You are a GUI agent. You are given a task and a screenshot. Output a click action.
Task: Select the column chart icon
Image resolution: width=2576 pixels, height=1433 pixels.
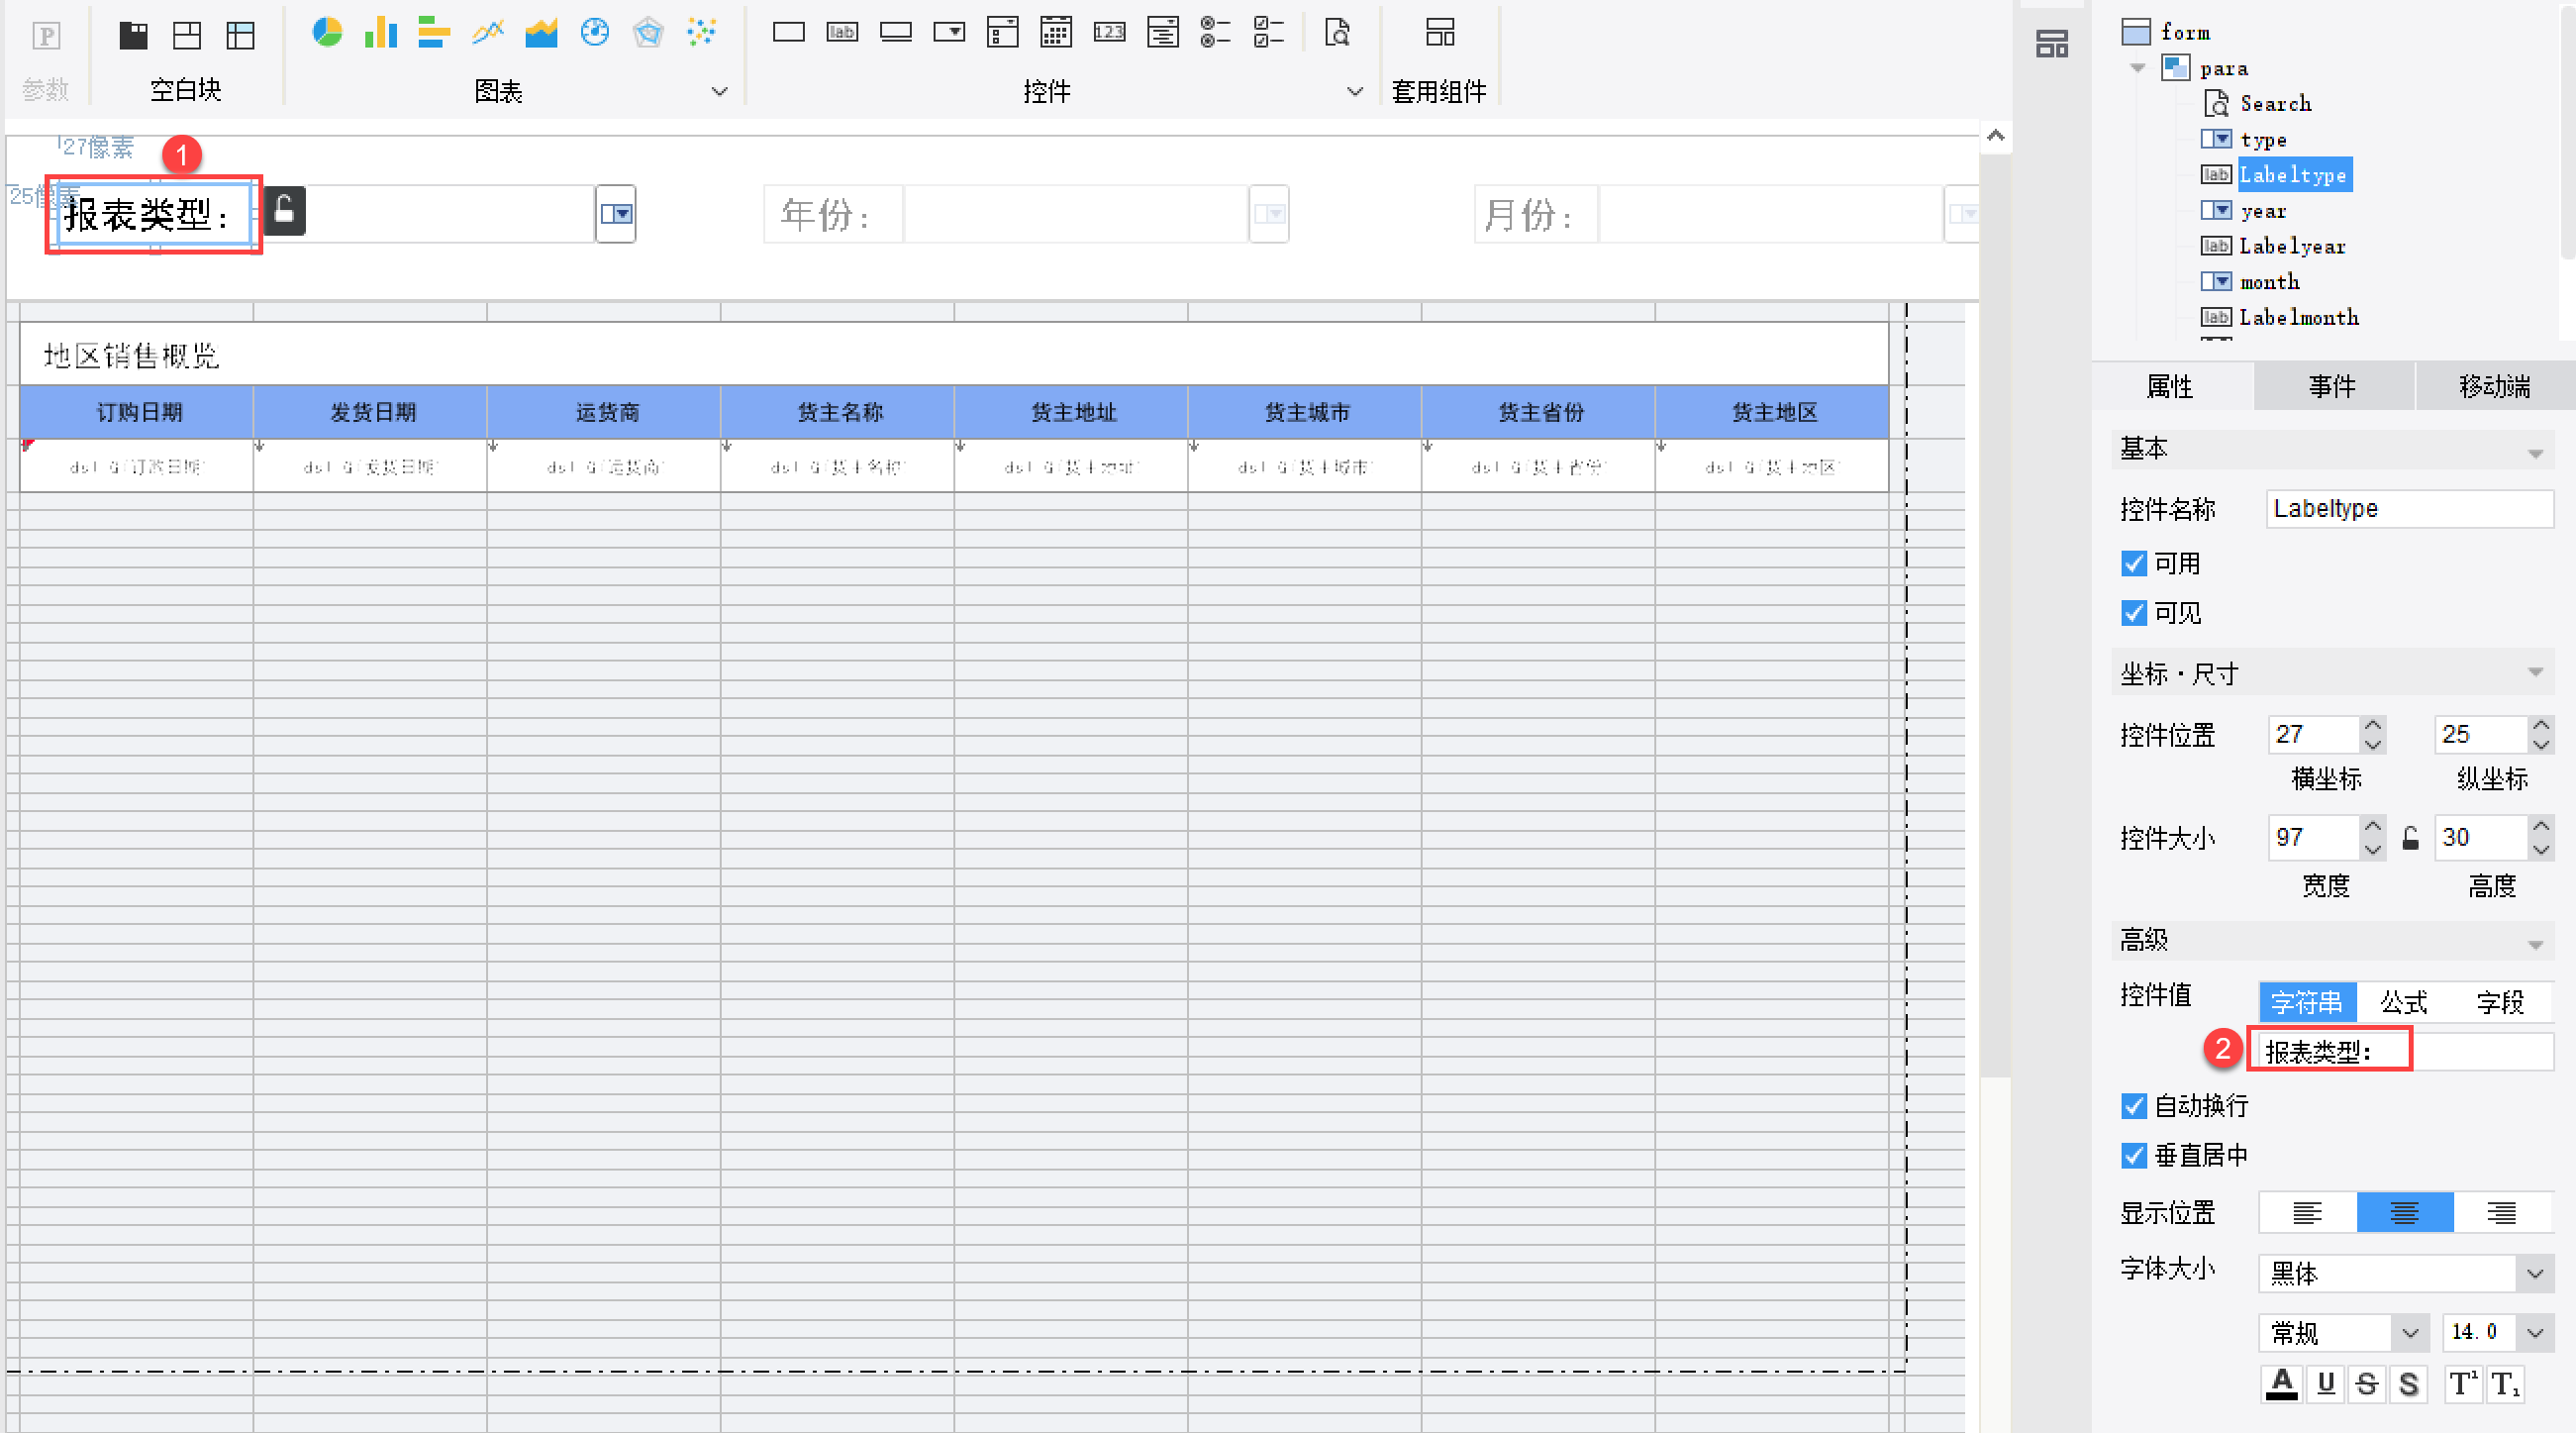(x=380, y=33)
